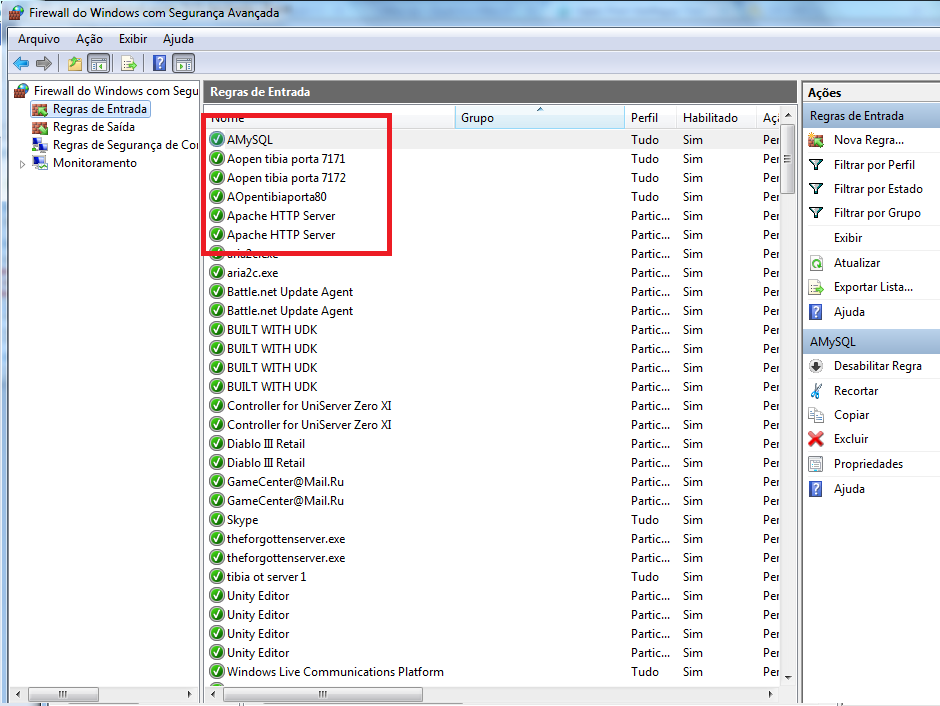Click the funnel icon for Filtrar por Grupo

(x=816, y=213)
